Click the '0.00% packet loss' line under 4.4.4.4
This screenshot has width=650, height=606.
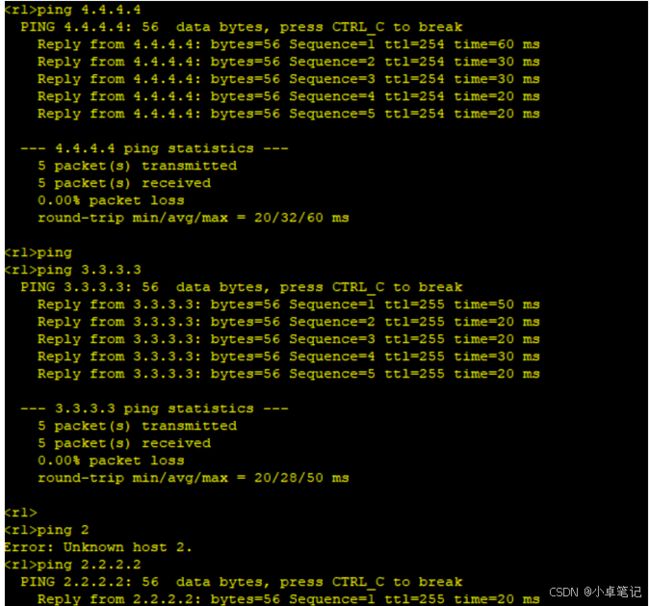(111, 201)
